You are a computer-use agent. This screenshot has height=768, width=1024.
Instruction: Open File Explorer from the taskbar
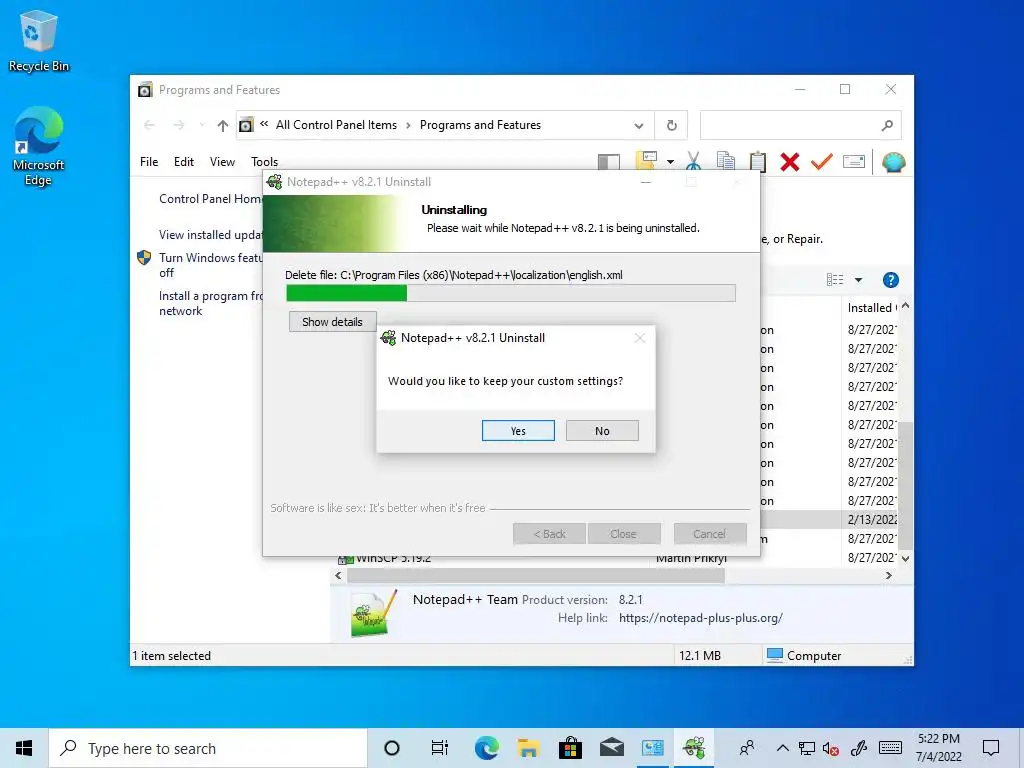528,748
